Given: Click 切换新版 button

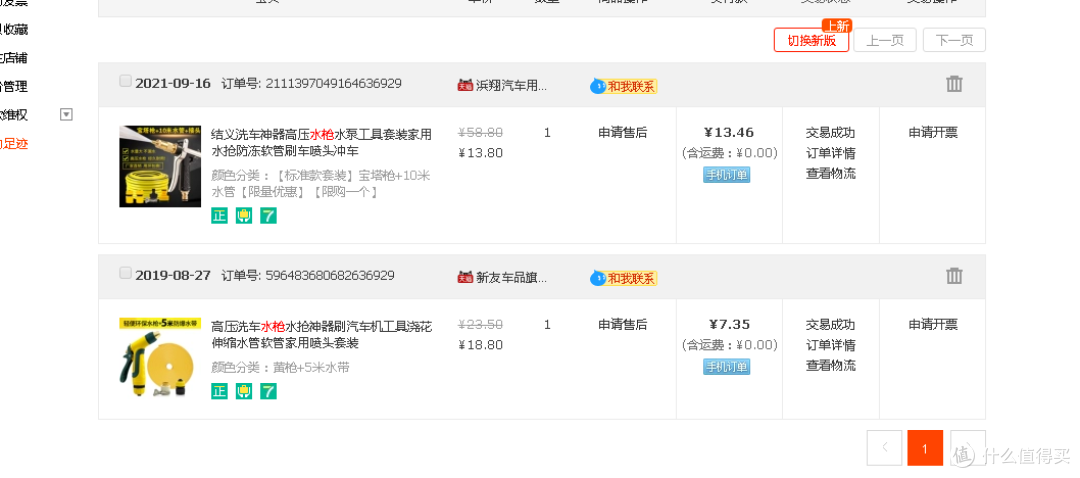Looking at the screenshot, I should click(811, 40).
